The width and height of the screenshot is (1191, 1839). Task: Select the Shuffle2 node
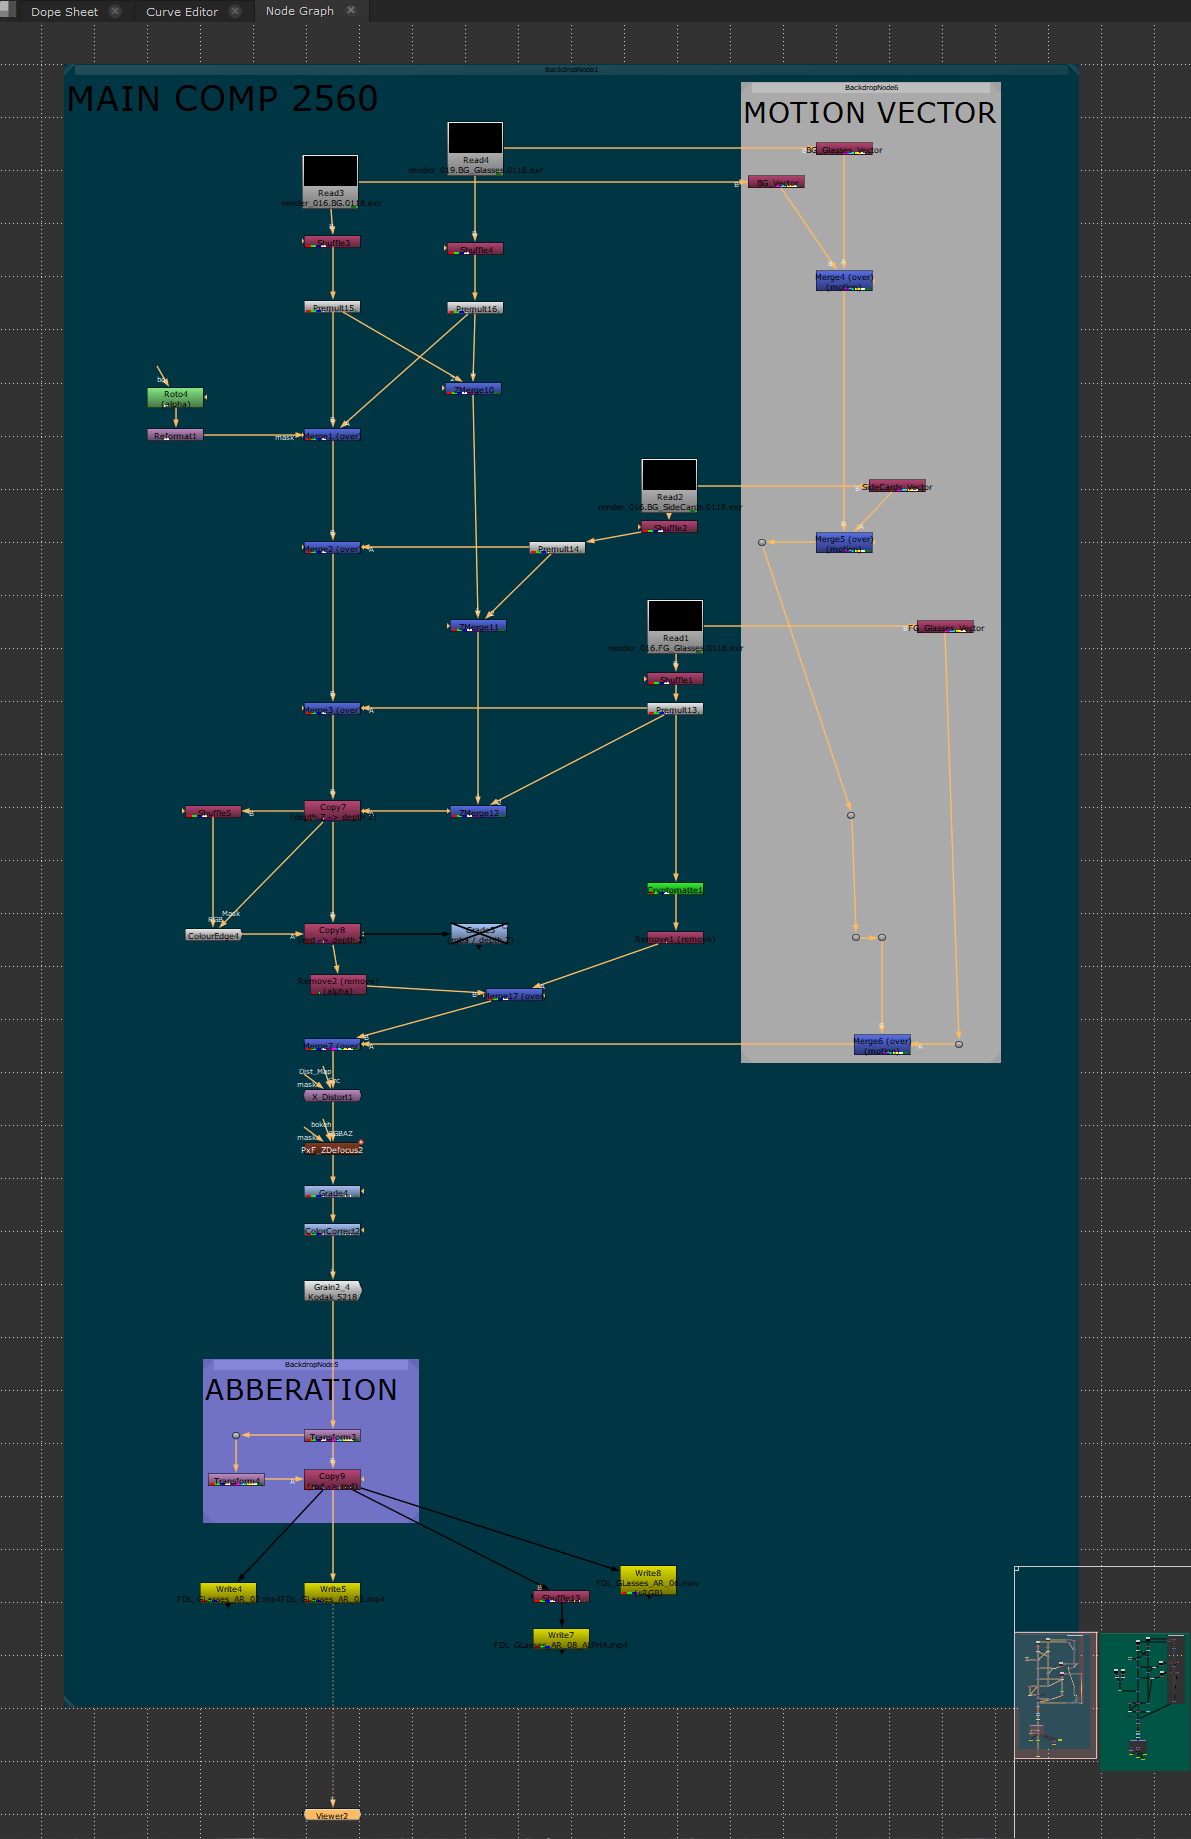tap(669, 527)
